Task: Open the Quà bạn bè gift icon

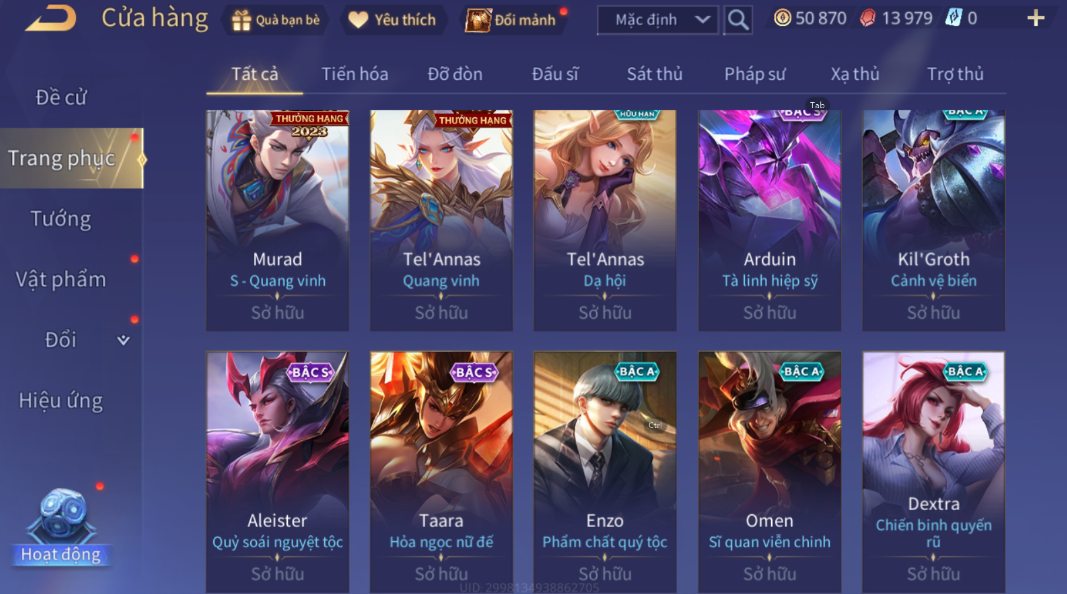Action: pos(241,20)
